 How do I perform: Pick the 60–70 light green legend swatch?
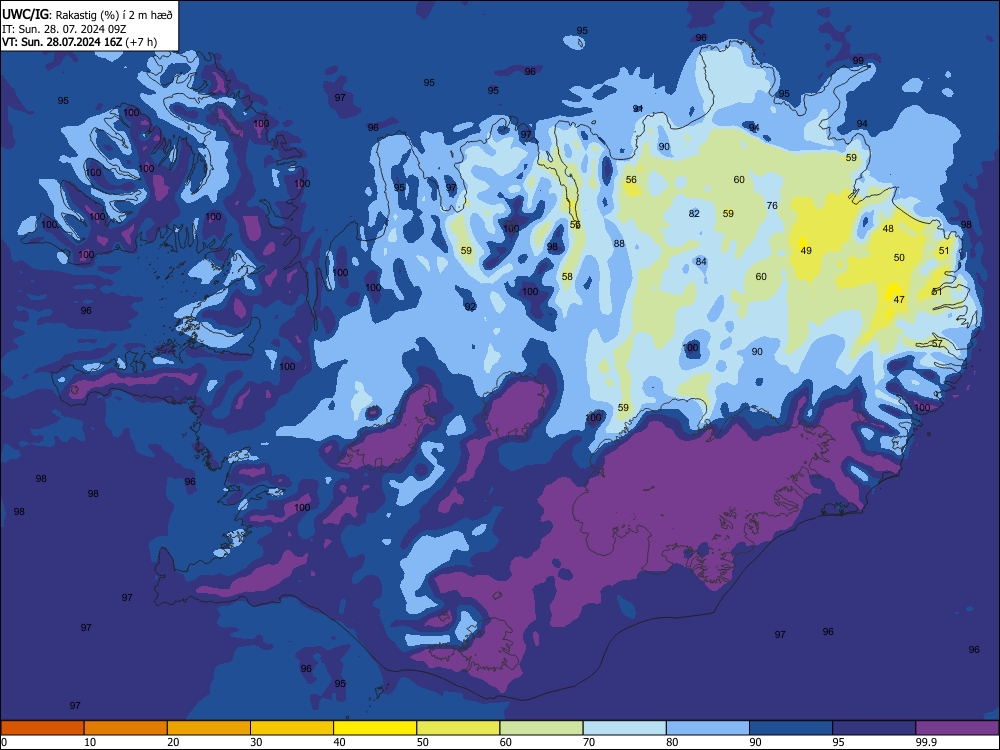click(541, 728)
